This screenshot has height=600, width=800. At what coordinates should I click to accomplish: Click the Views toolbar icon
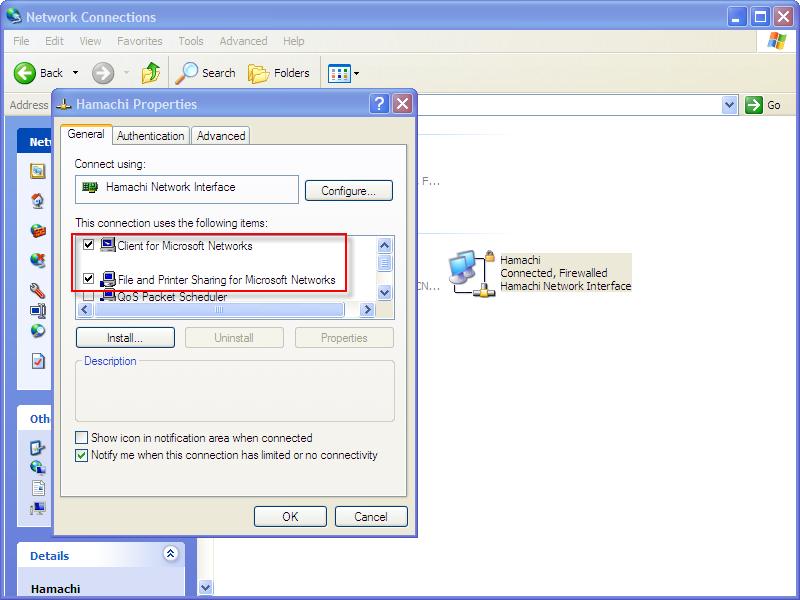coord(338,73)
